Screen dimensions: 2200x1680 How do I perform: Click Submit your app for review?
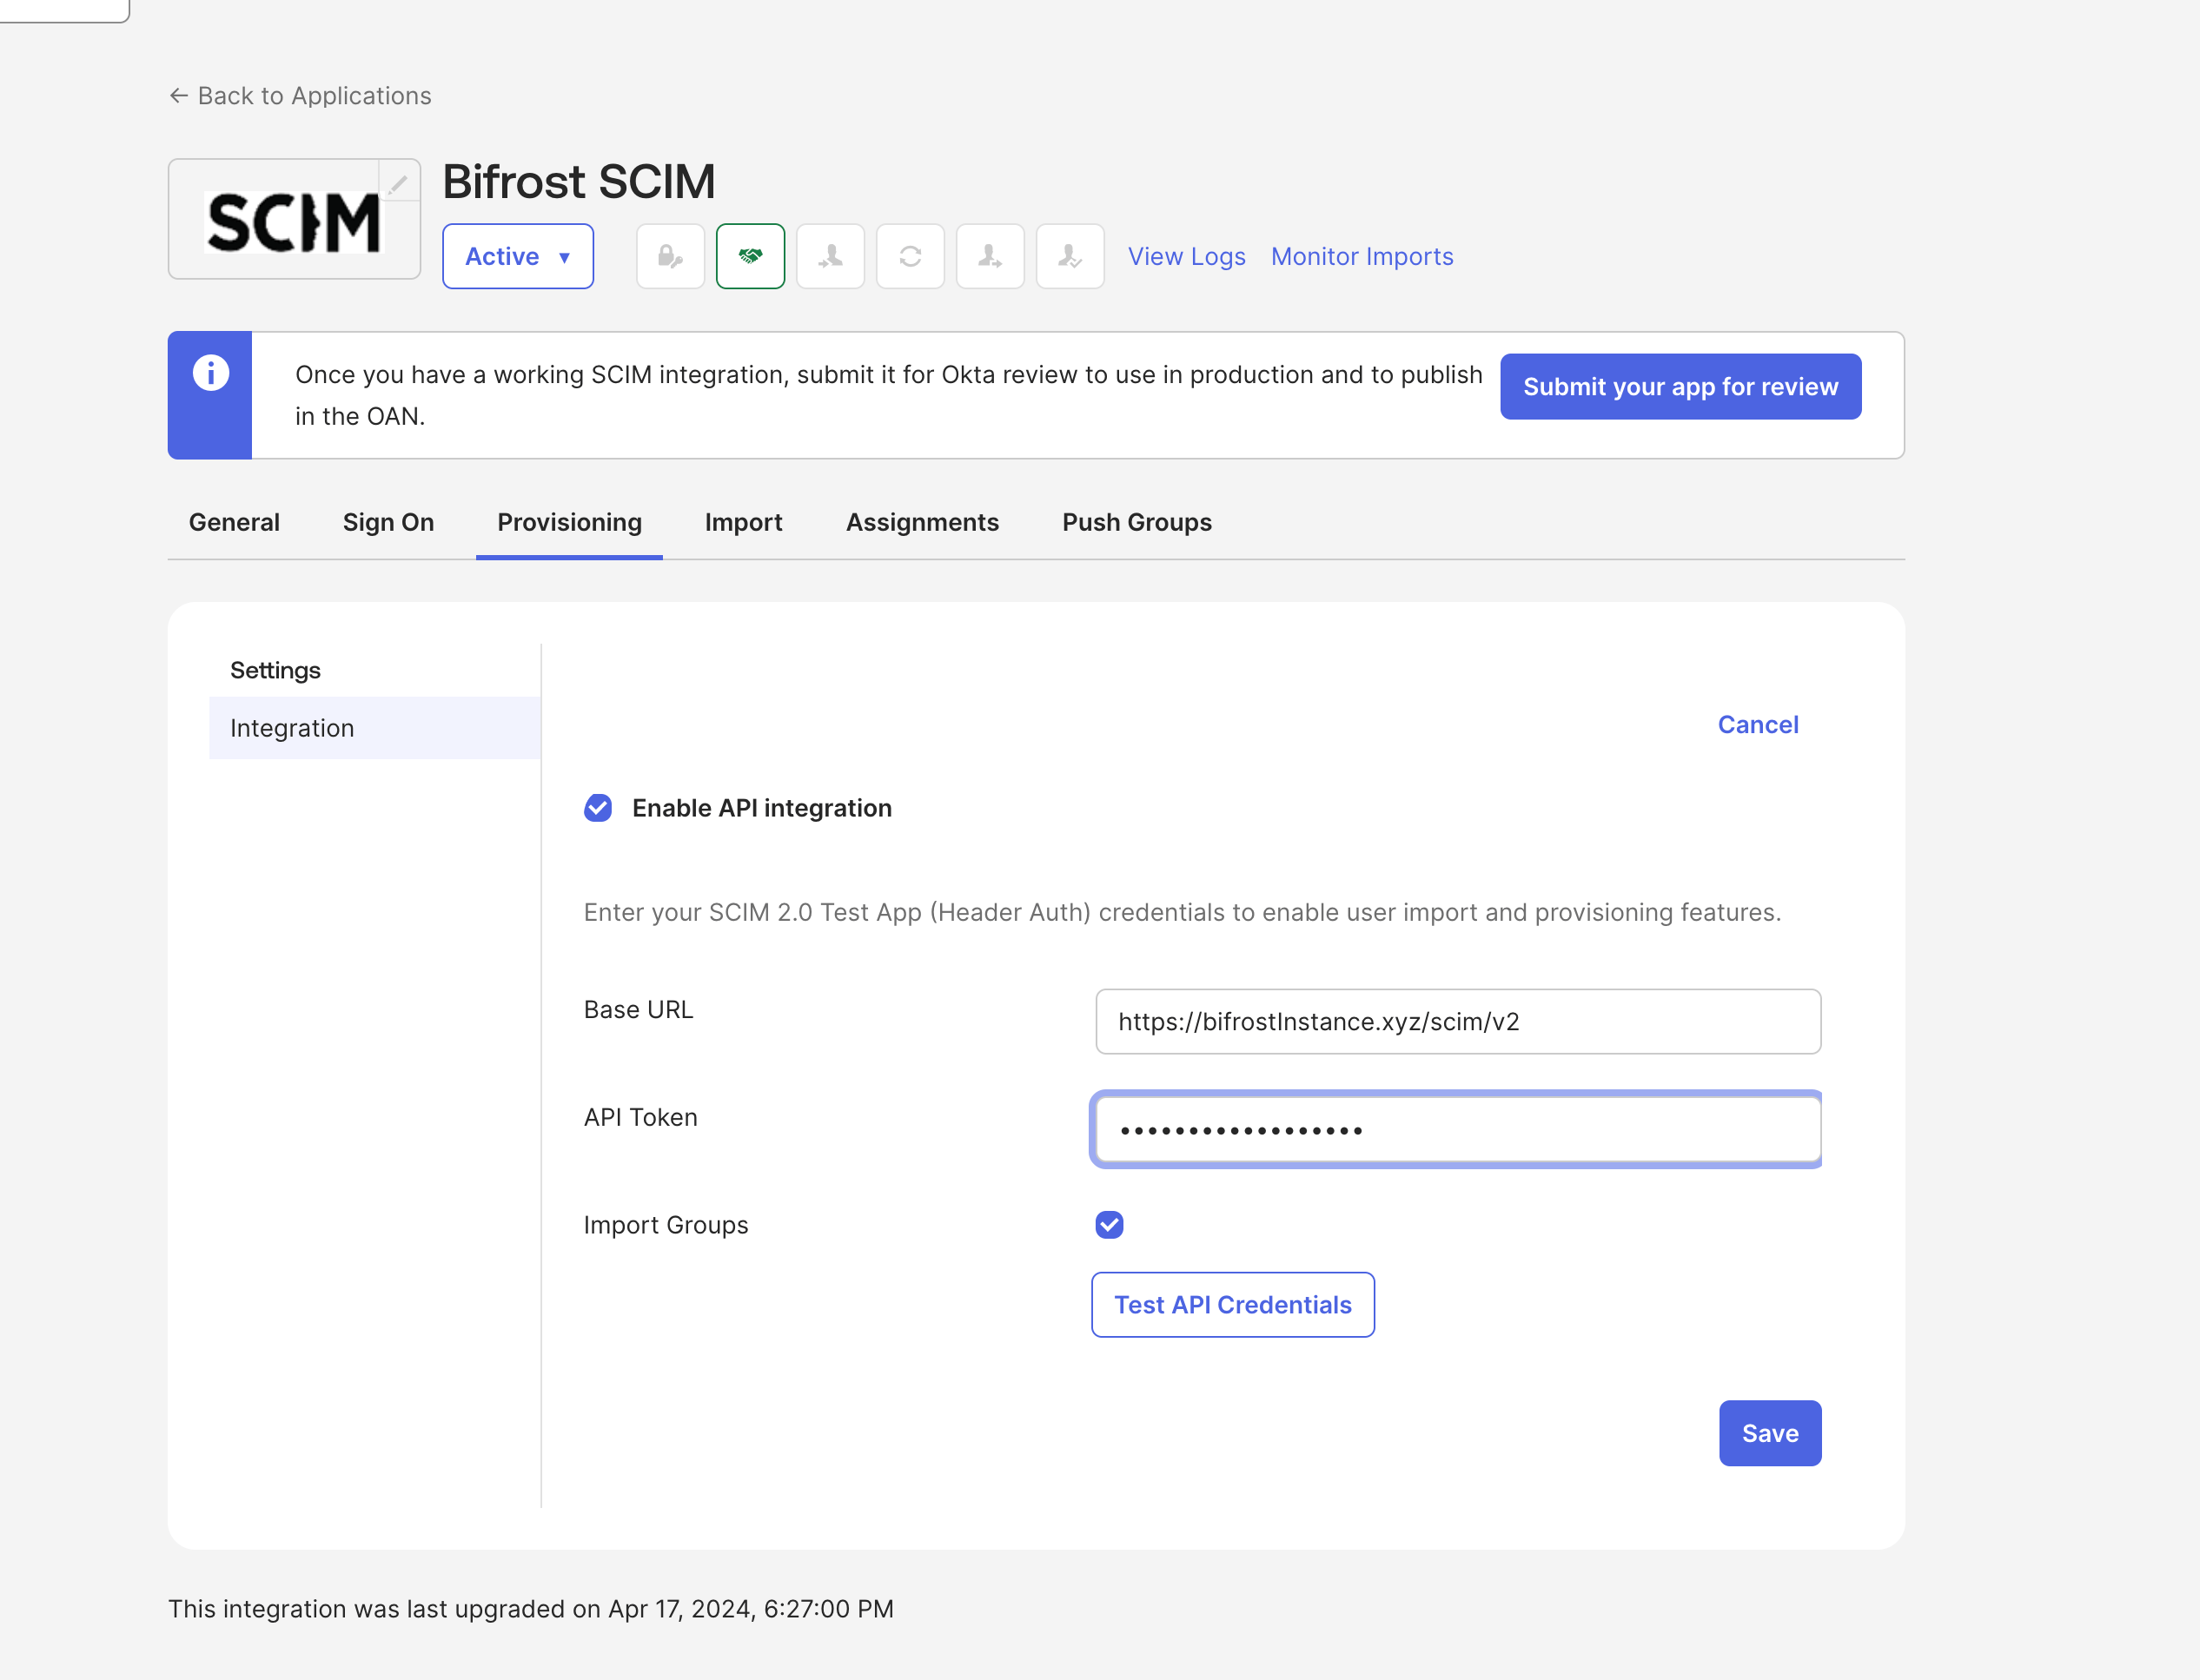(1680, 386)
